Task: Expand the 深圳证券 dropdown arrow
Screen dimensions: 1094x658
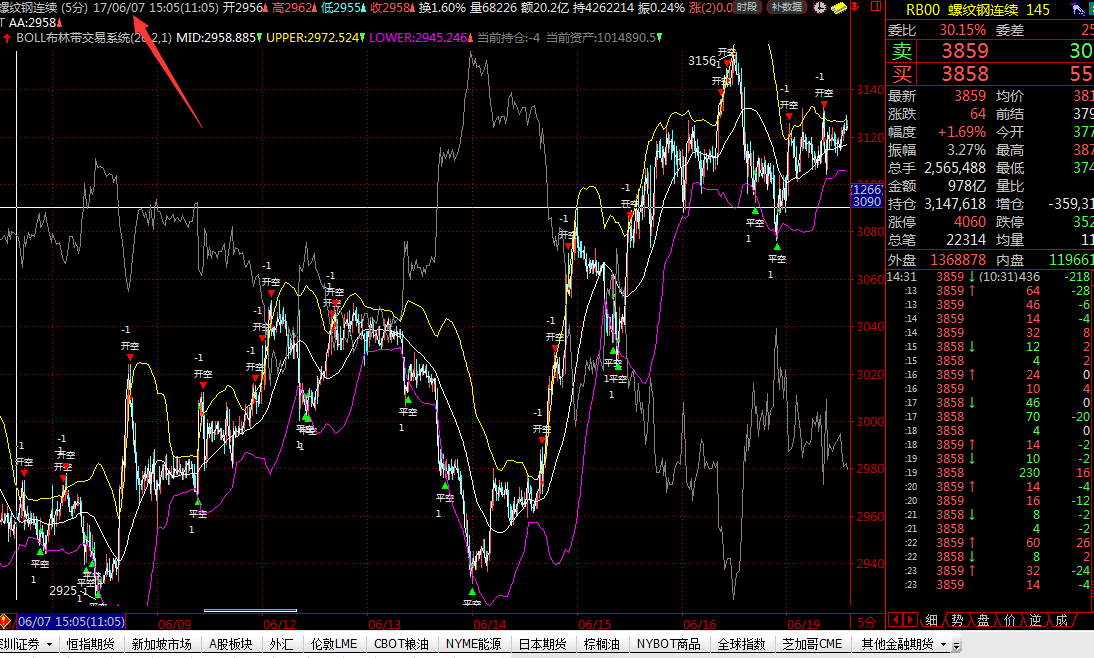Action: tap(50, 645)
